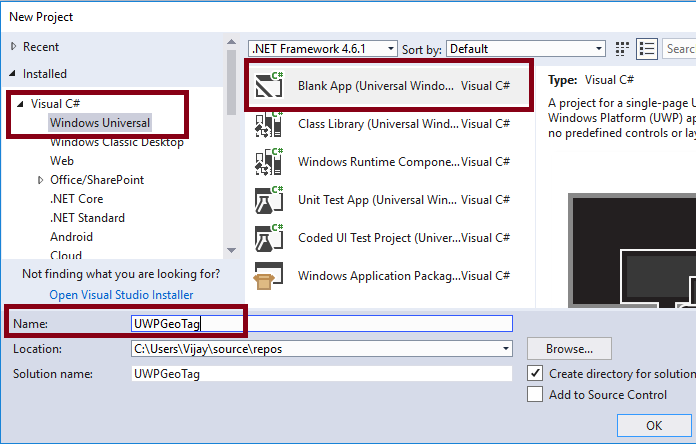Select Blank App (Universal Windows) name

[376, 86]
